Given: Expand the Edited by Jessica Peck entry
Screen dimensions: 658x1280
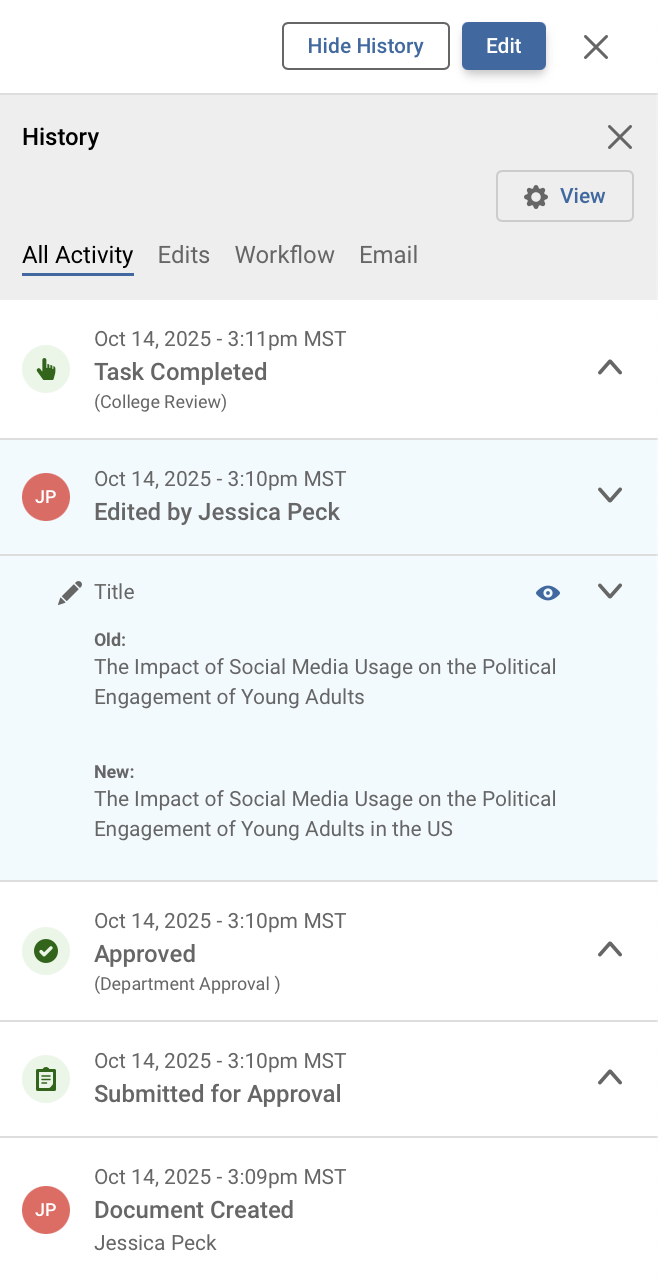Looking at the screenshot, I should pyautogui.click(x=609, y=495).
